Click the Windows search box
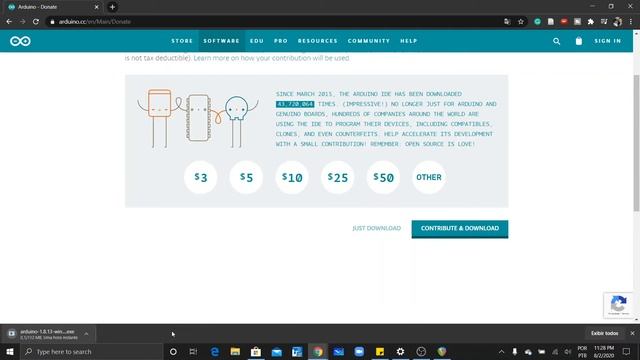 (91, 351)
